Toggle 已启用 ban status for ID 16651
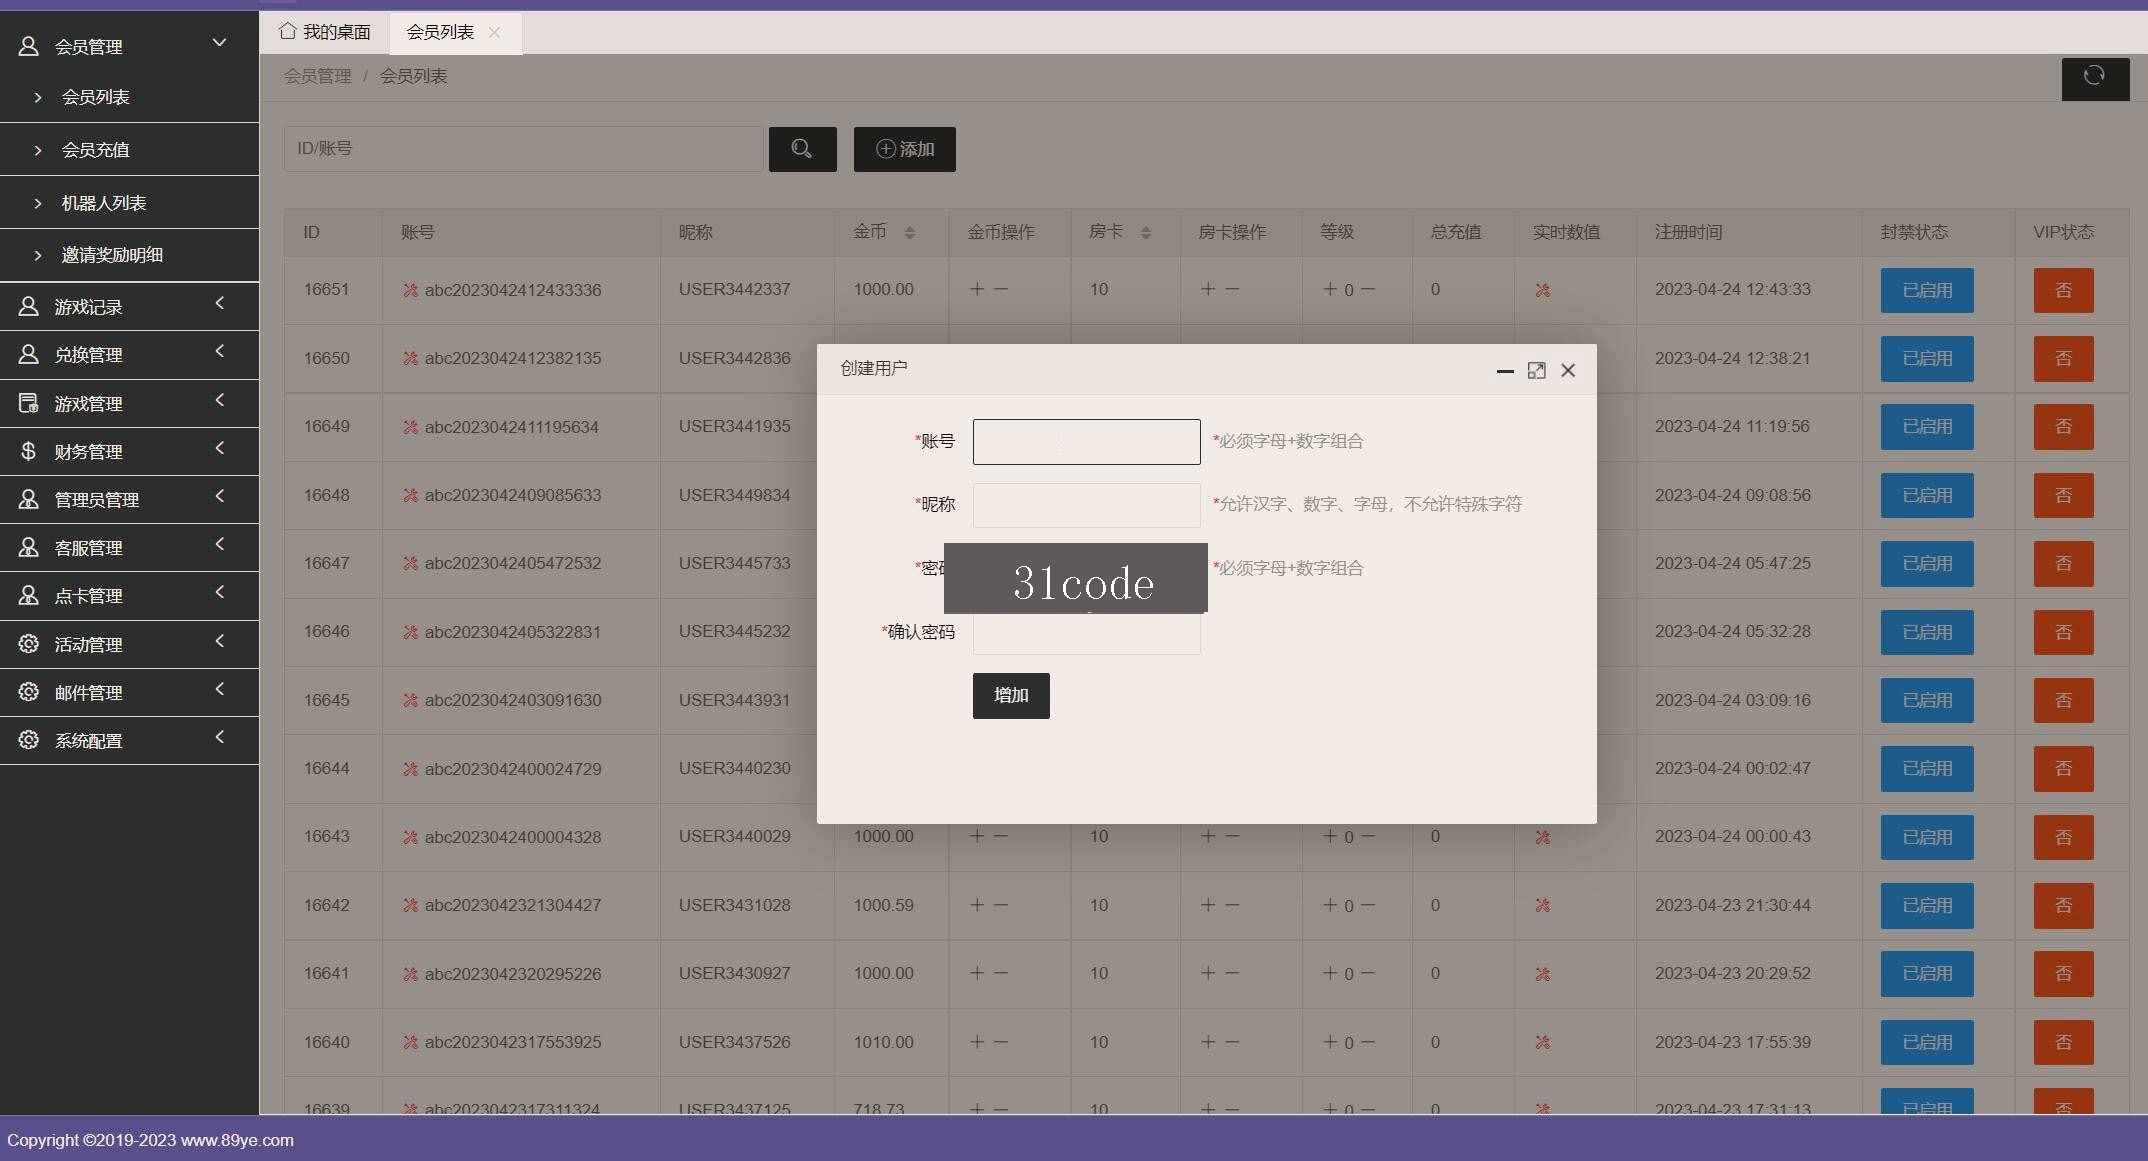Screen dimensions: 2148x1161 (1927, 290)
